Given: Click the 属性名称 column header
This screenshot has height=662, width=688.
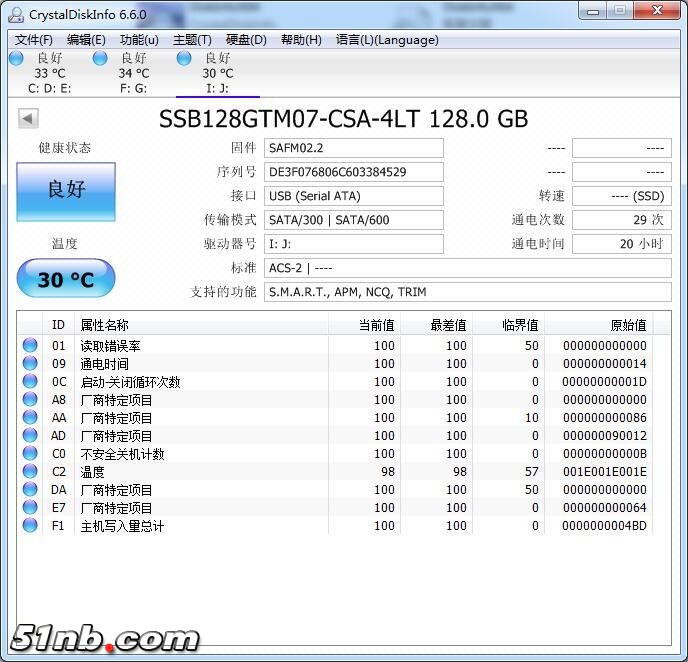Looking at the screenshot, I should tap(201, 325).
